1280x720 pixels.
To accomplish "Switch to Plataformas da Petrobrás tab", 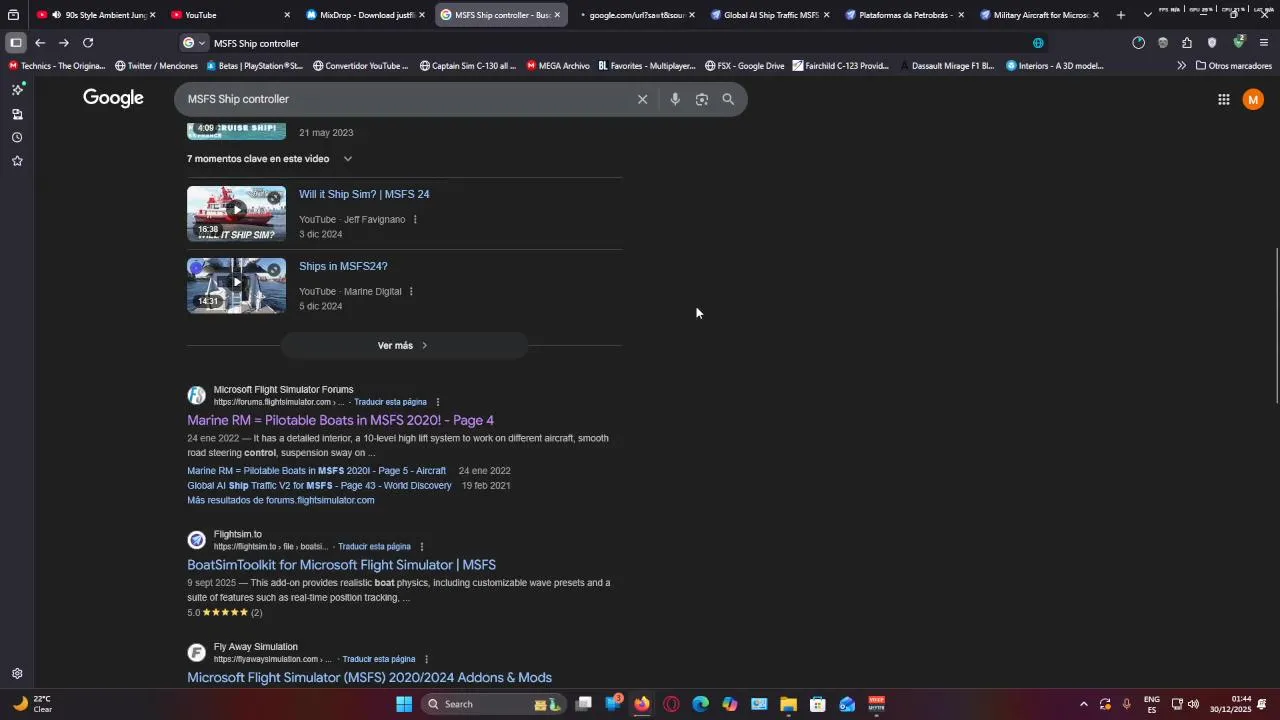I will pyautogui.click(x=905, y=15).
